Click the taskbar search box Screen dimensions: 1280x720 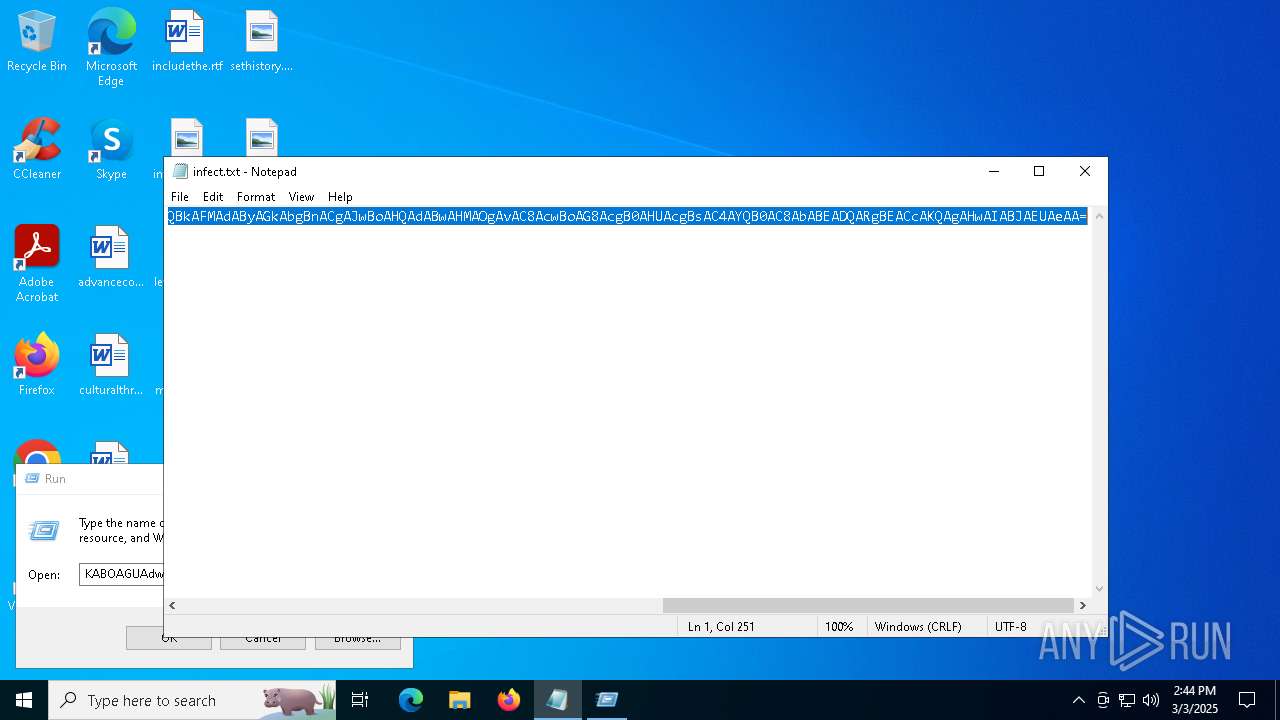tap(192, 700)
